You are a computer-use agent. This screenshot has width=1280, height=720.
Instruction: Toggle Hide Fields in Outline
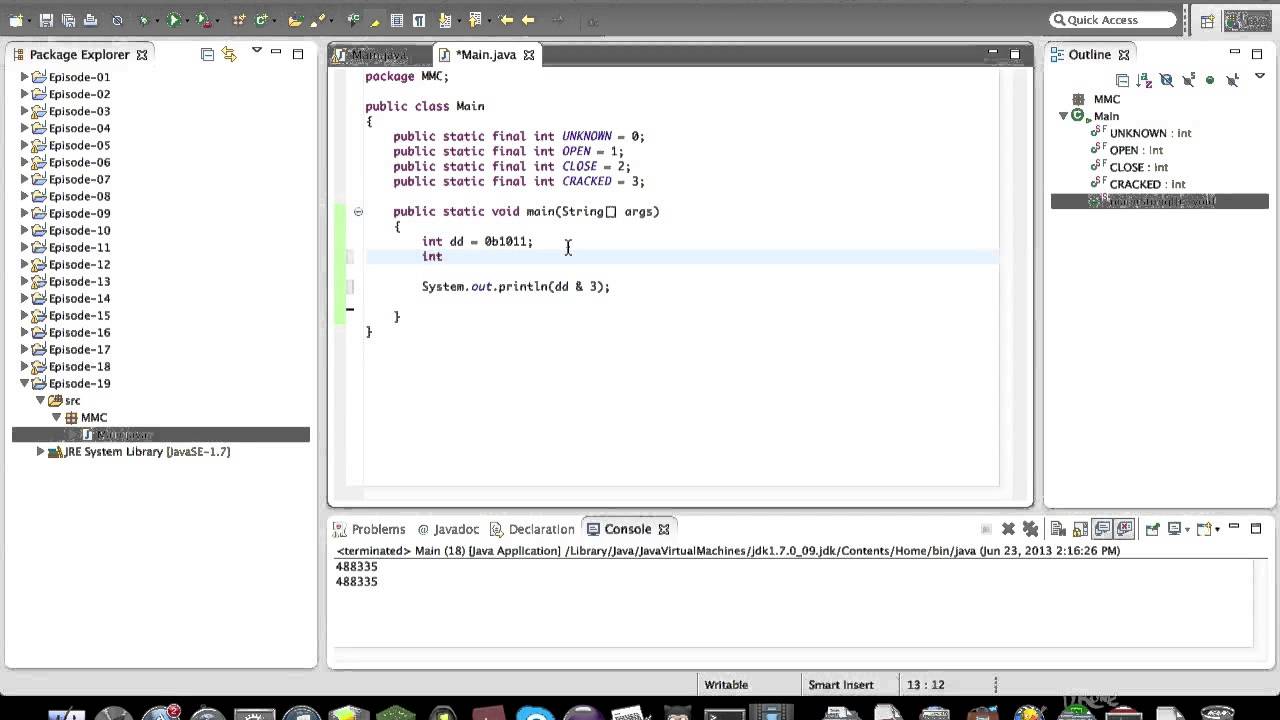click(1166, 80)
